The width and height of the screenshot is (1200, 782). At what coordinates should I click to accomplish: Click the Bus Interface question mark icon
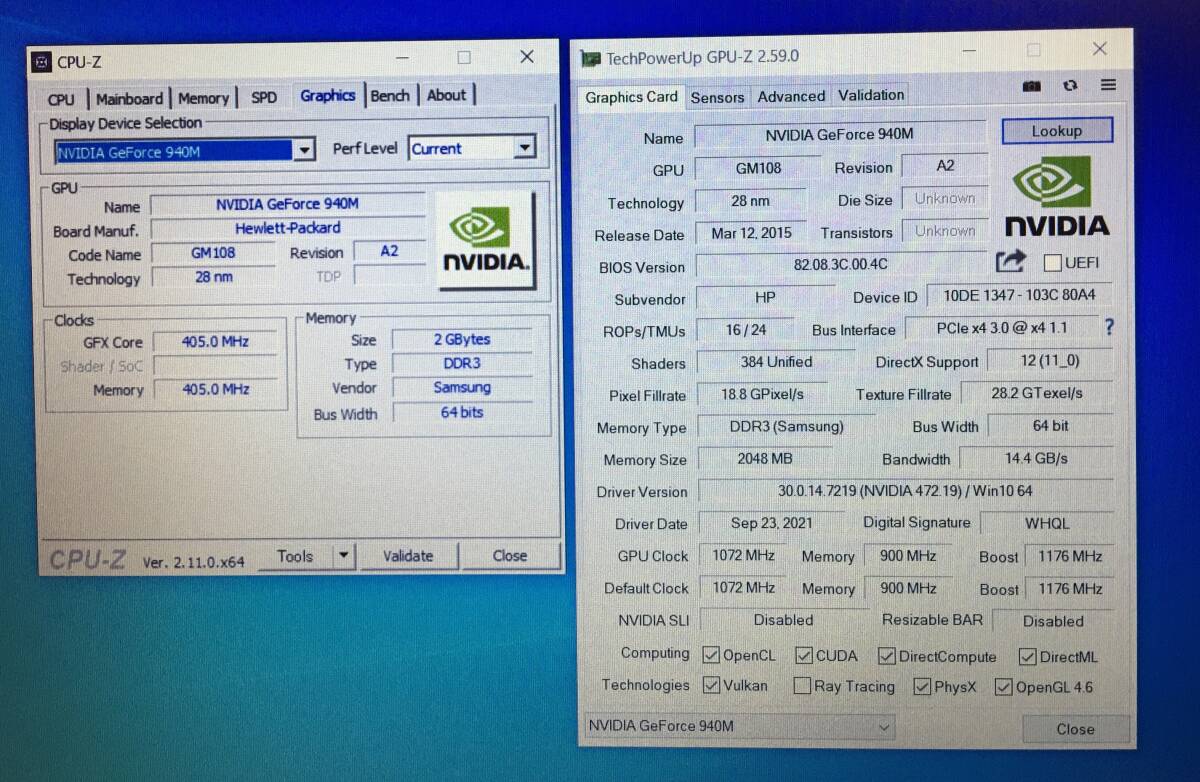pyautogui.click(x=1108, y=327)
